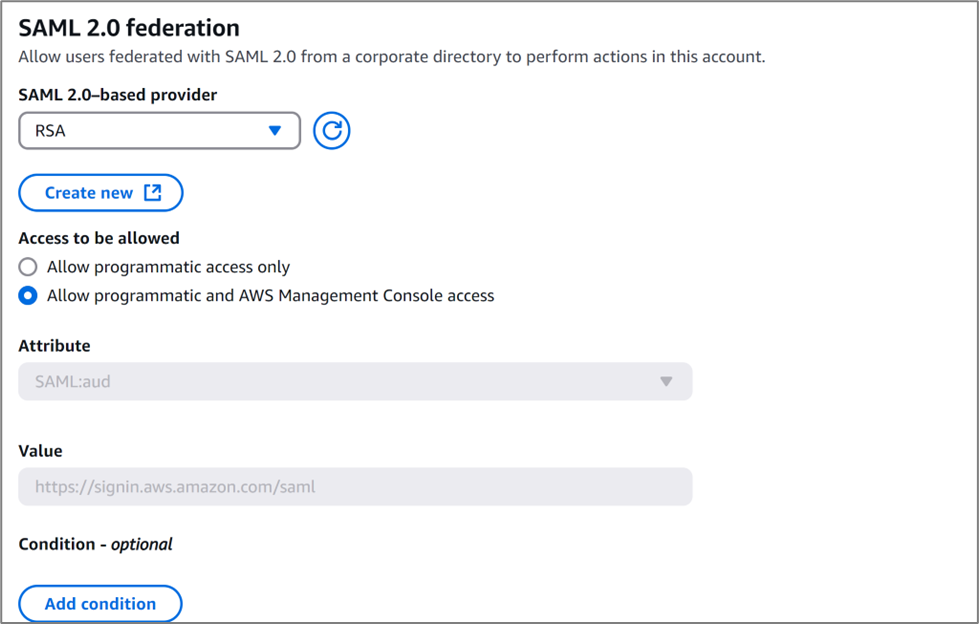Click the SAML 2.0 federation heading
Image resolution: width=979 pixels, height=624 pixels.
[129, 28]
